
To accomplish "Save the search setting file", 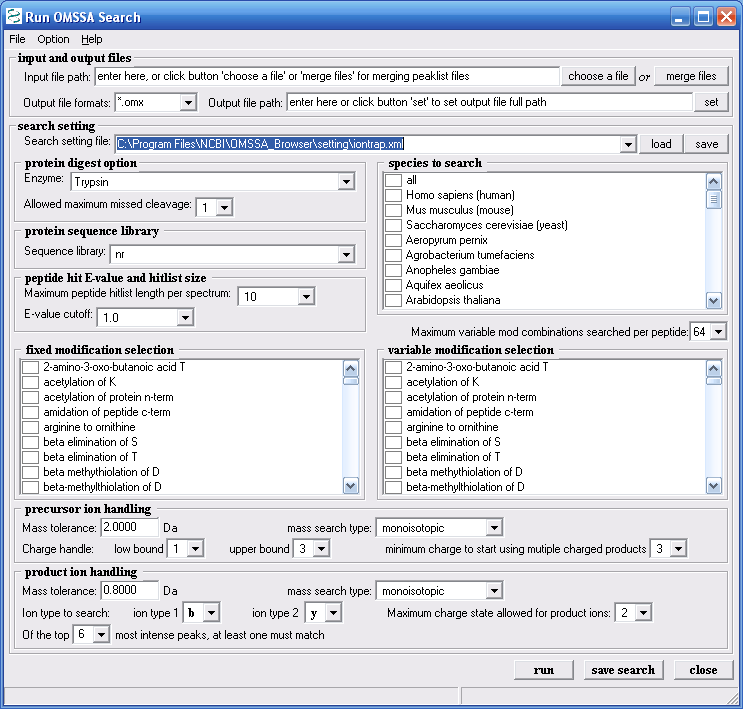I will click(707, 144).
